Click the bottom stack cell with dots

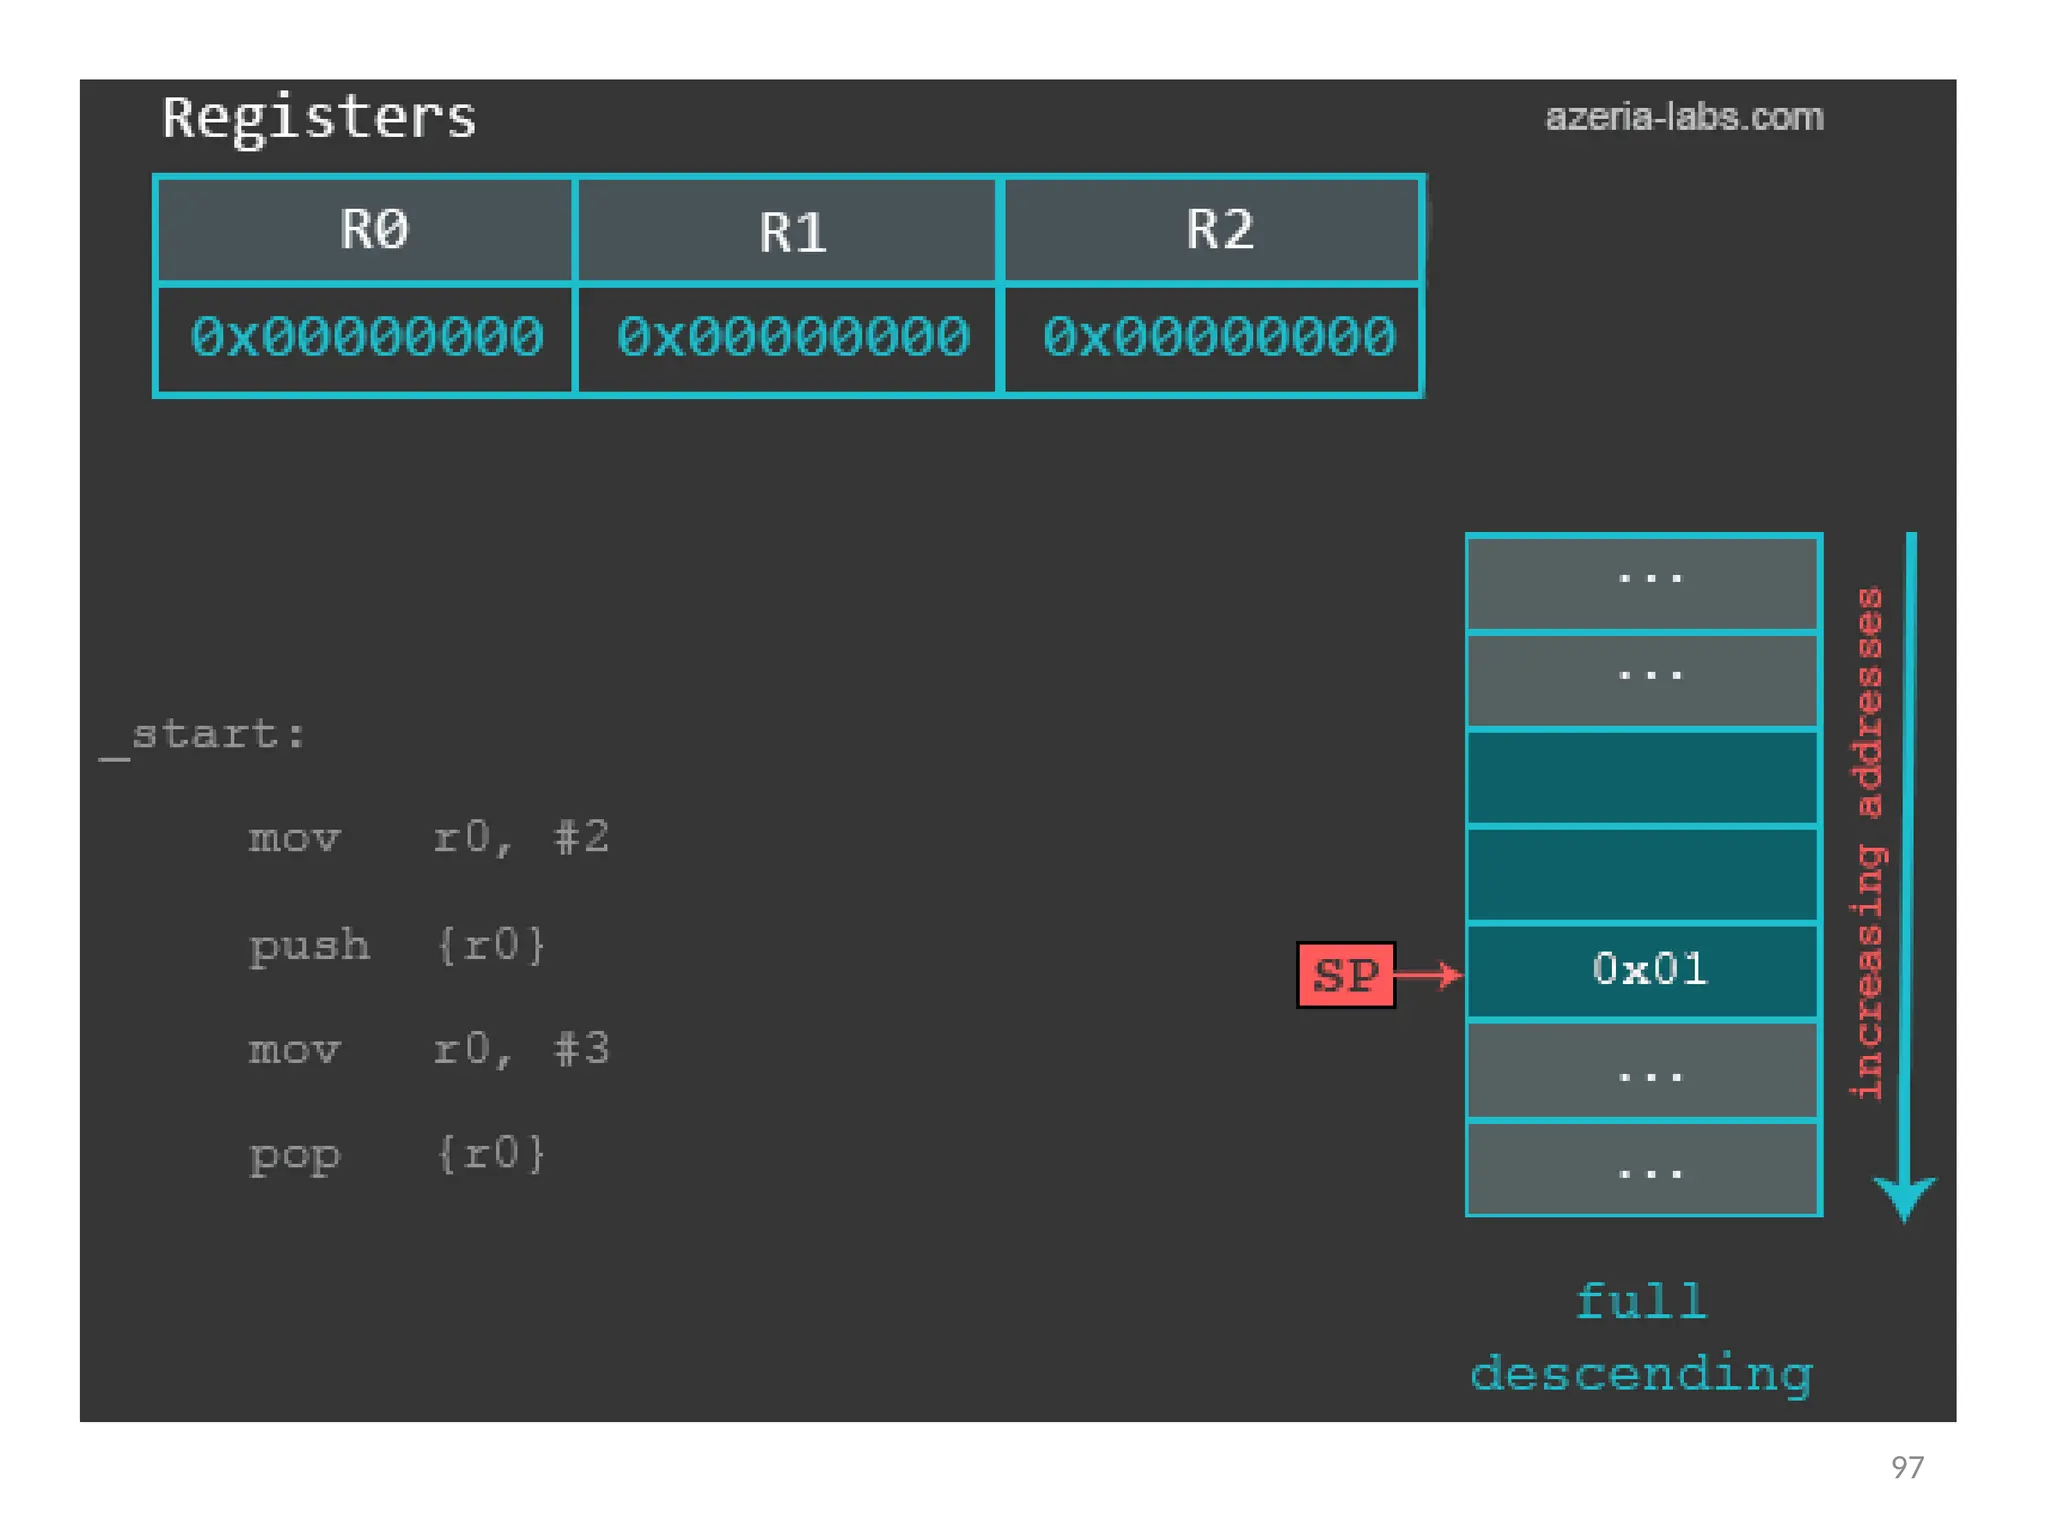point(1643,1168)
